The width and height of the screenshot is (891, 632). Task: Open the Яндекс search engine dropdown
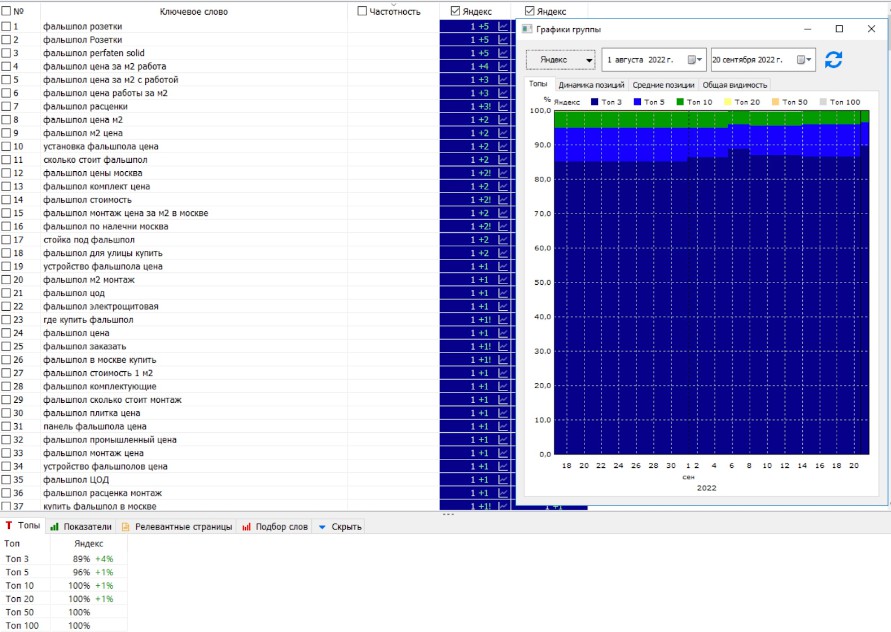point(560,60)
